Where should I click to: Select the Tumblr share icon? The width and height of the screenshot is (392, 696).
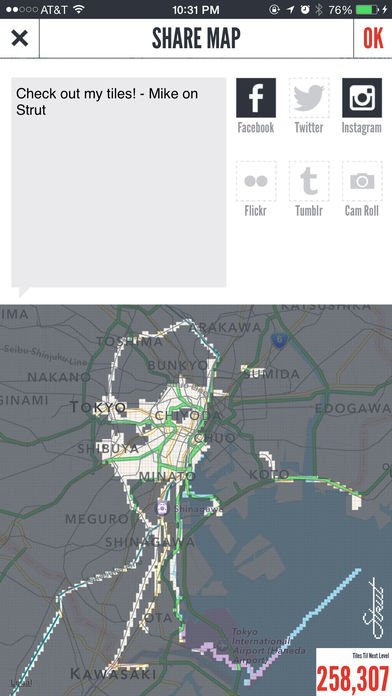tap(309, 181)
